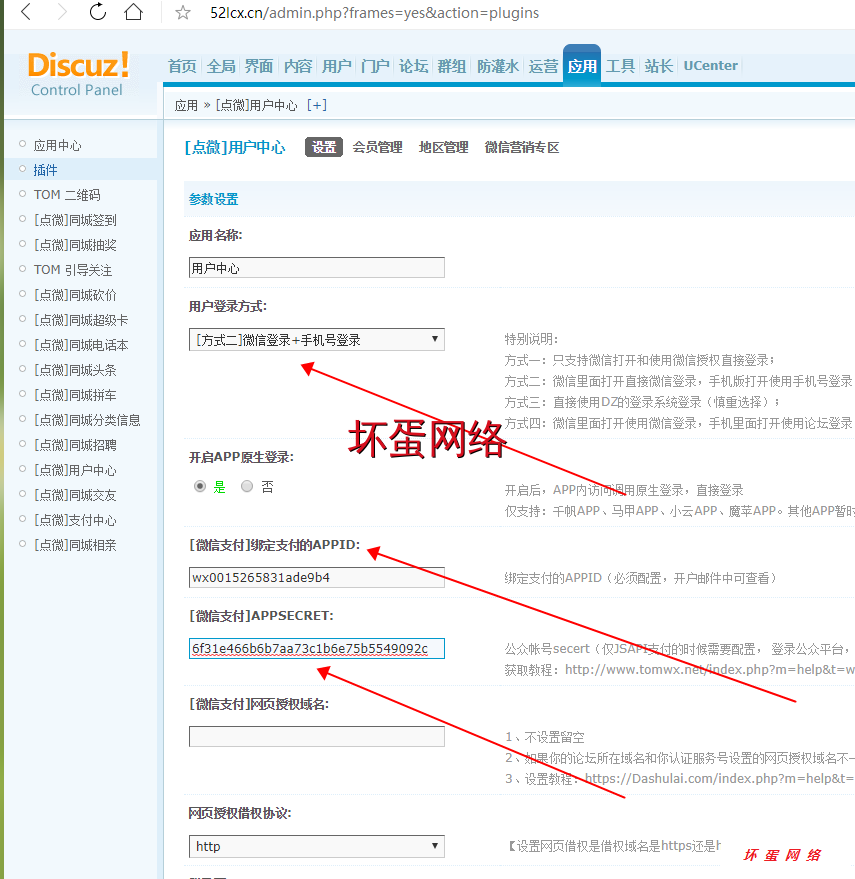Click the Discuz! Control Panel logo
The width and height of the screenshot is (855, 879).
(x=78, y=74)
